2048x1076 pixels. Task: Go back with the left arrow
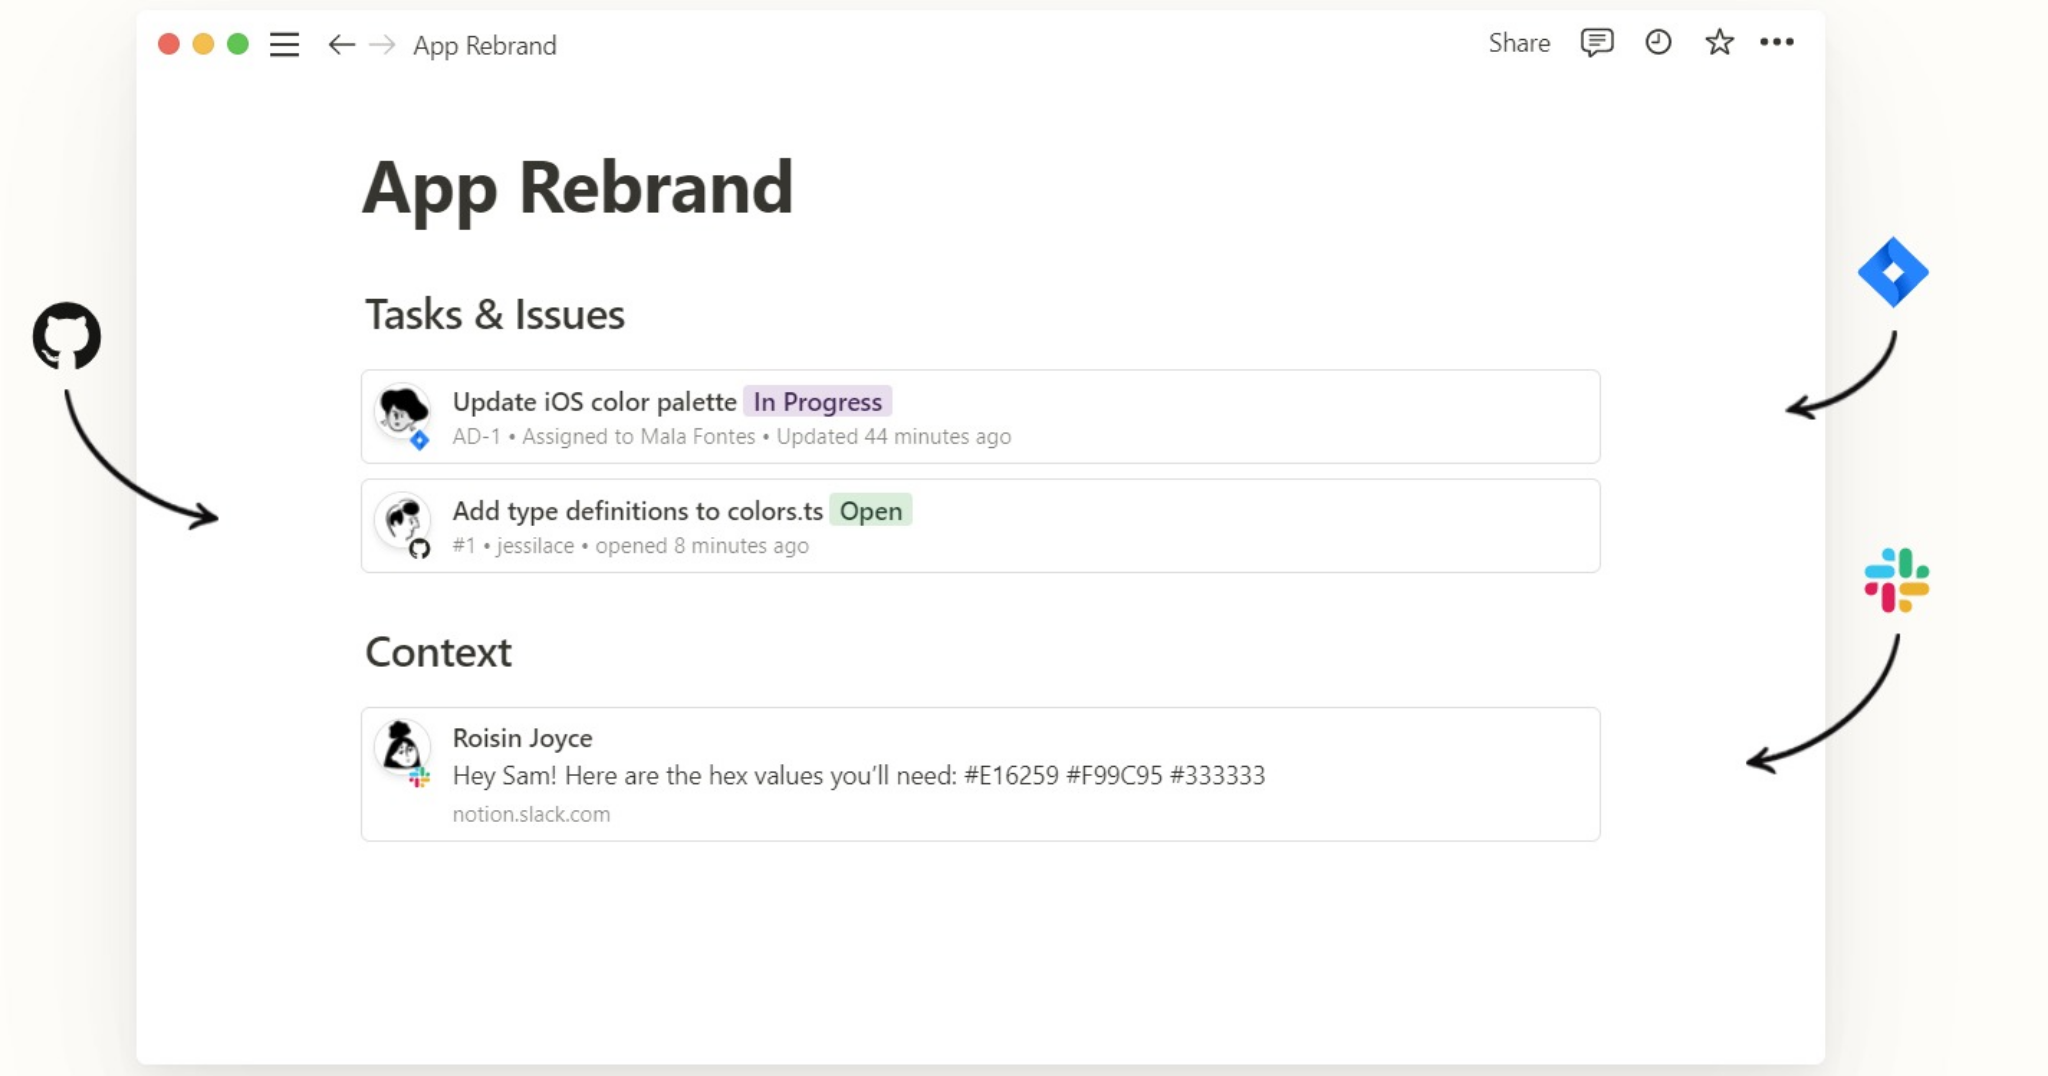341,45
